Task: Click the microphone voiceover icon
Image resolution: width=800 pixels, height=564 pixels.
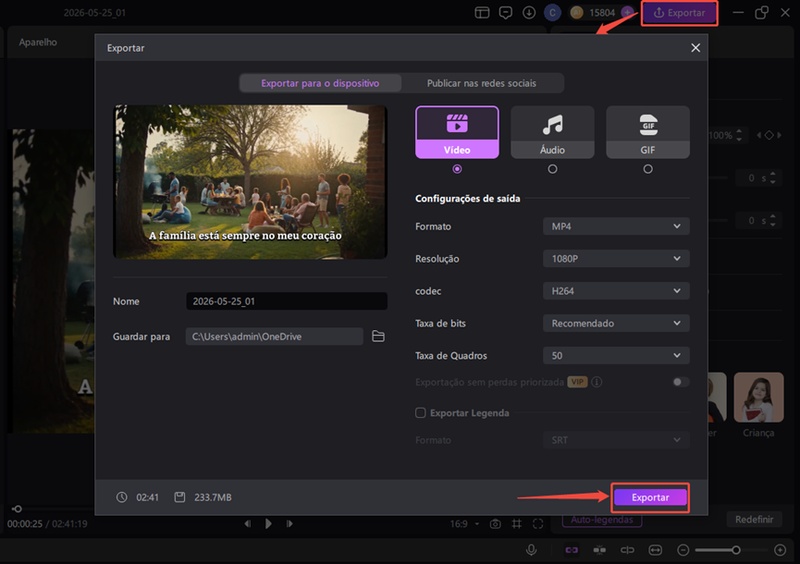Action: click(x=531, y=550)
